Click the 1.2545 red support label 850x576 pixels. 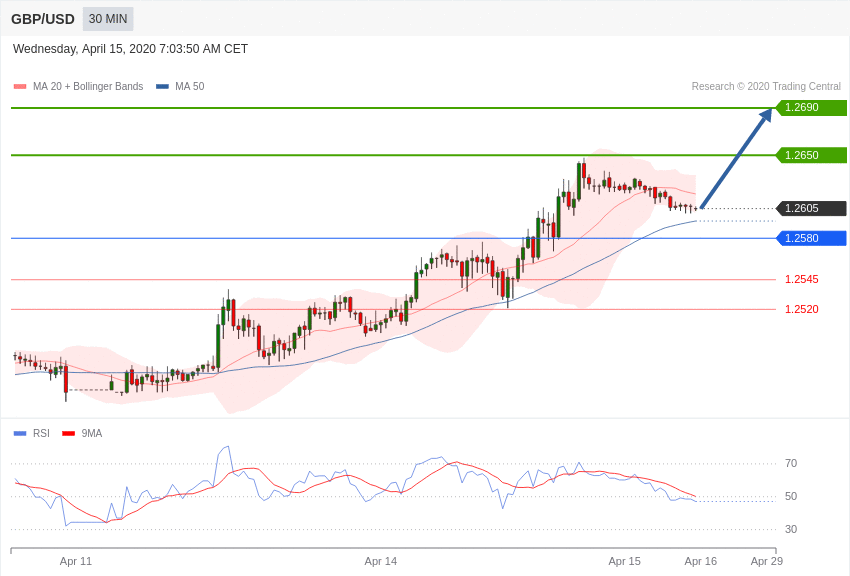(802, 279)
